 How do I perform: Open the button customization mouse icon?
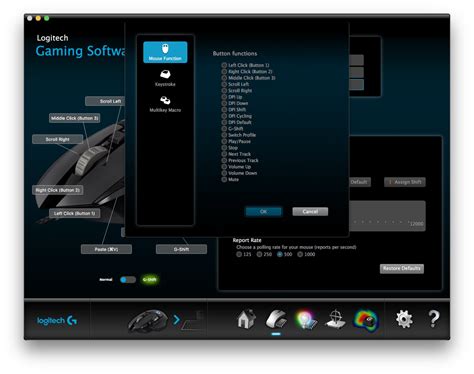[276, 319]
